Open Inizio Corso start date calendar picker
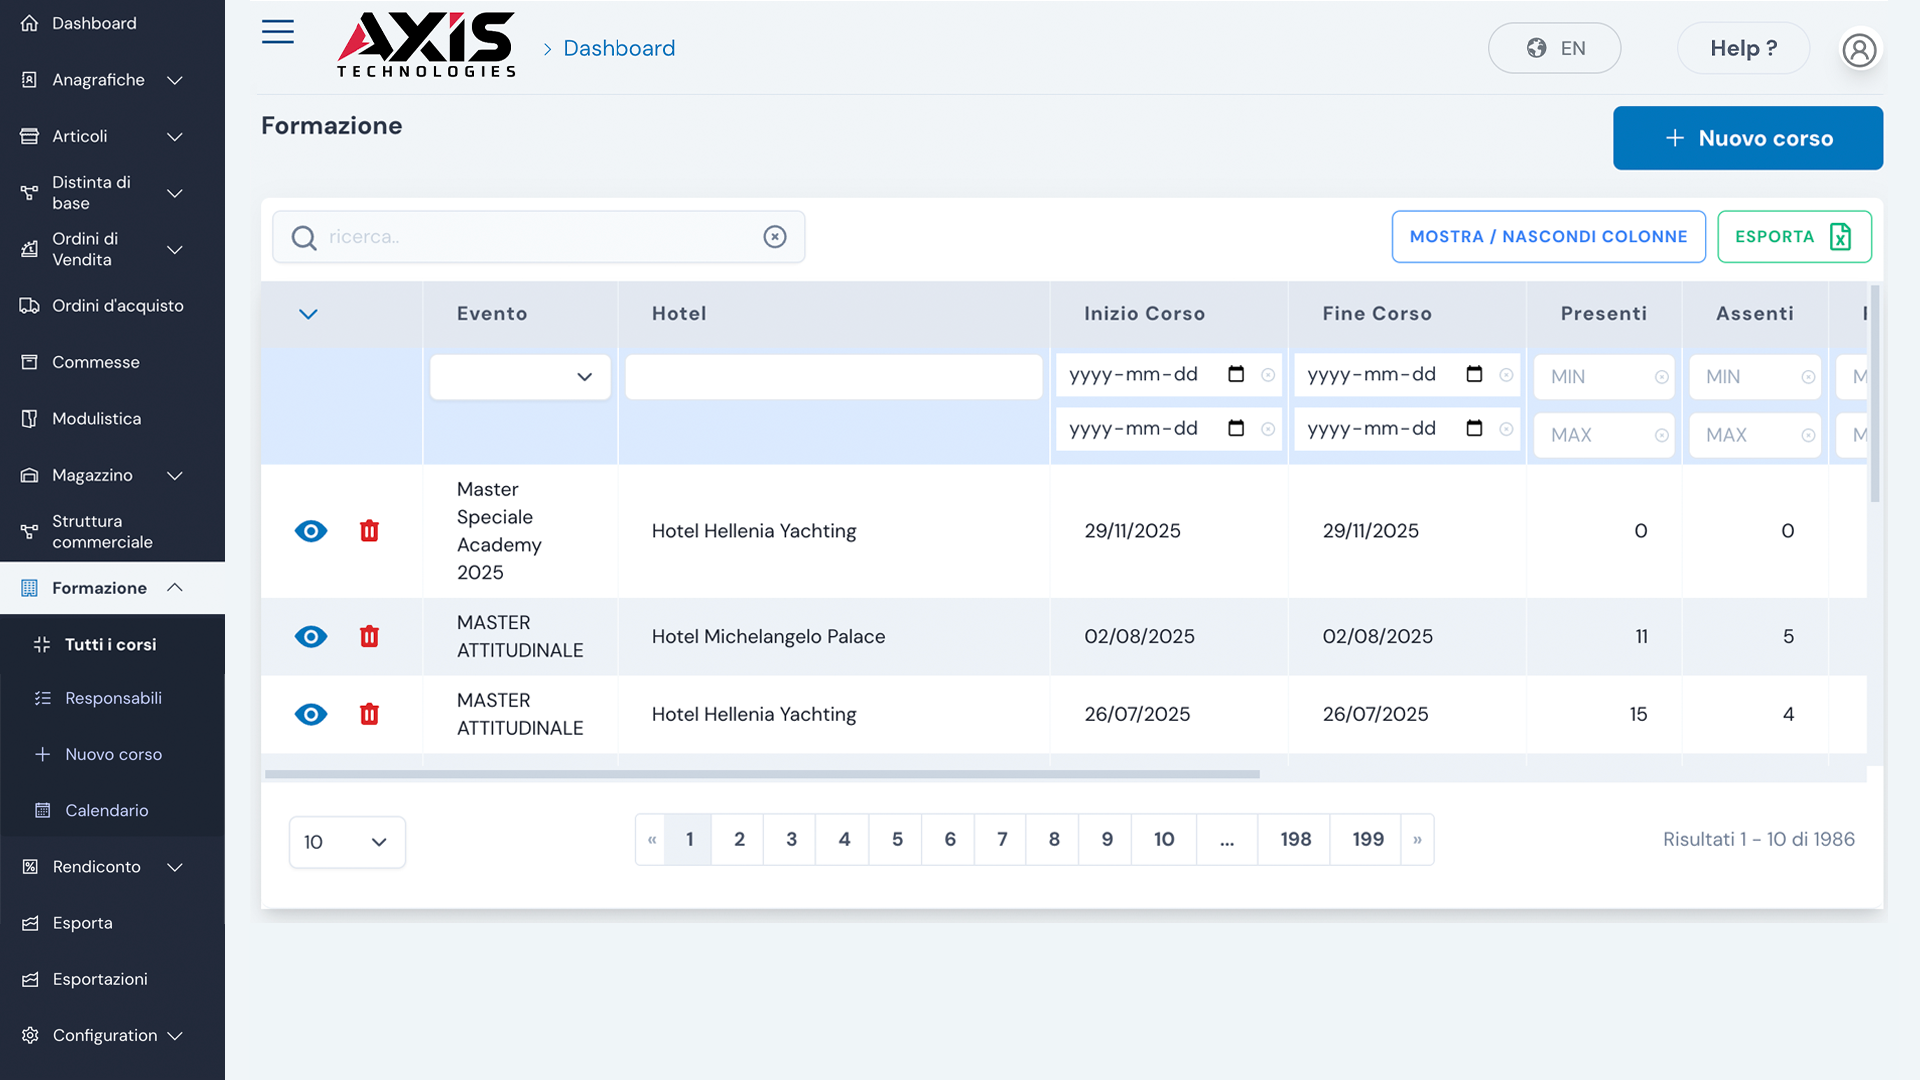Image resolution: width=1920 pixels, height=1080 pixels. tap(1236, 374)
